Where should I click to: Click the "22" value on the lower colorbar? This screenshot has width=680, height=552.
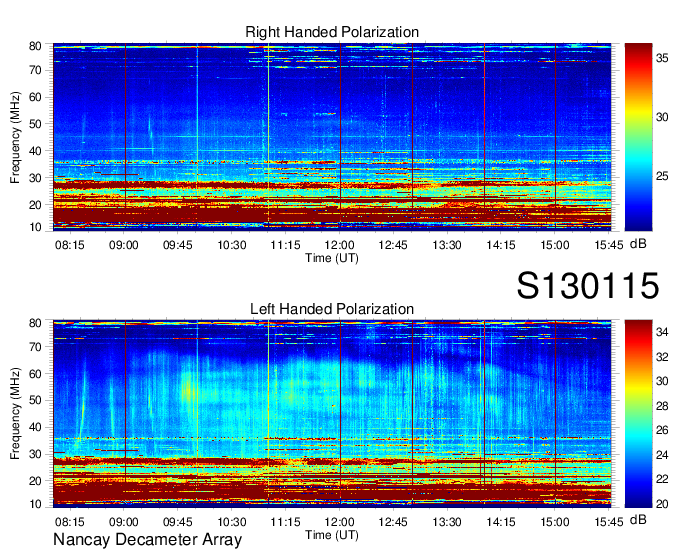click(662, 479)
